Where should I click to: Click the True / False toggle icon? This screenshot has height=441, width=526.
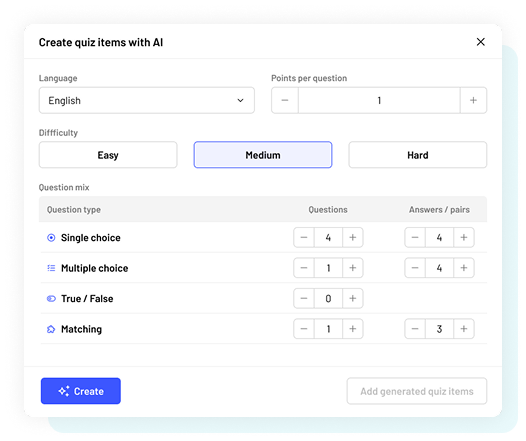(51, 298)
